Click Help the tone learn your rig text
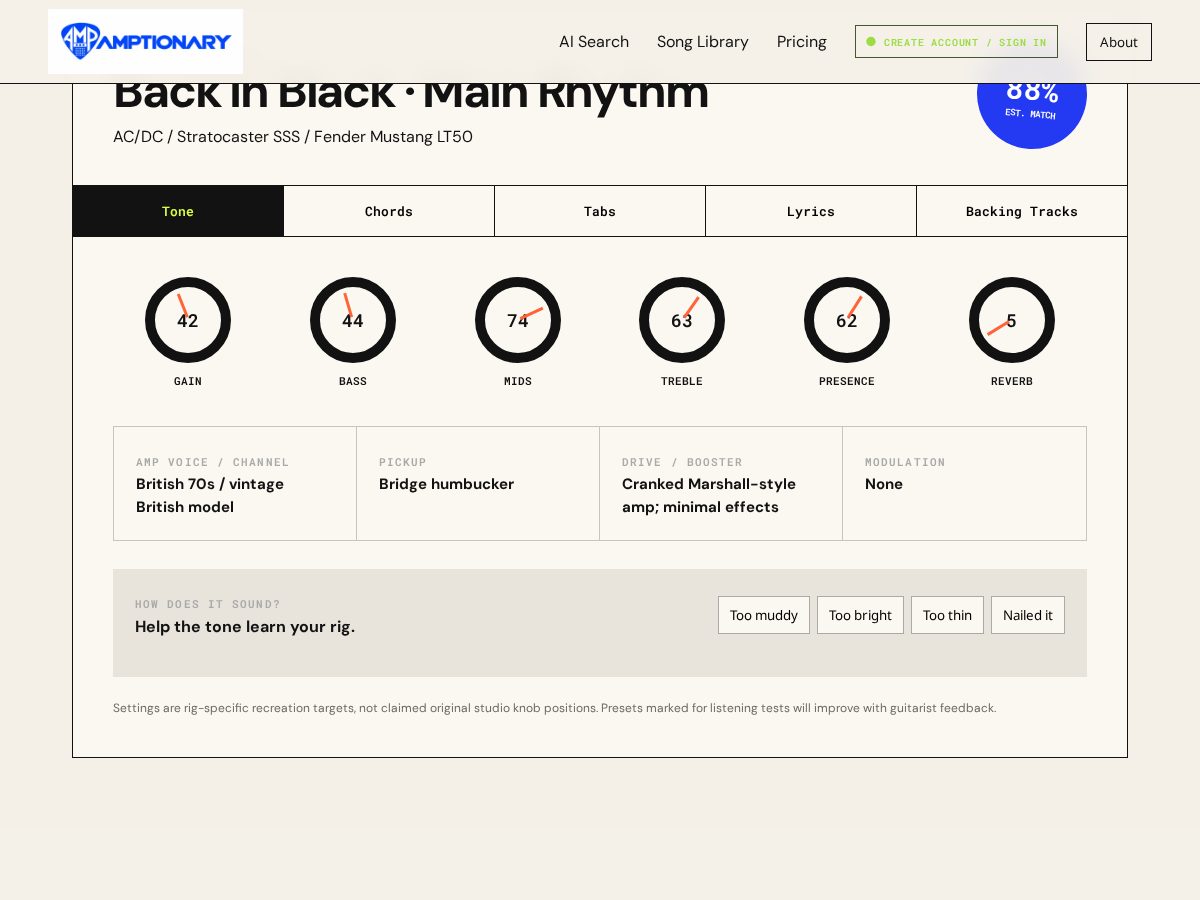The height and width of the screenshot is (900, 1200). [x=245, y=627]
